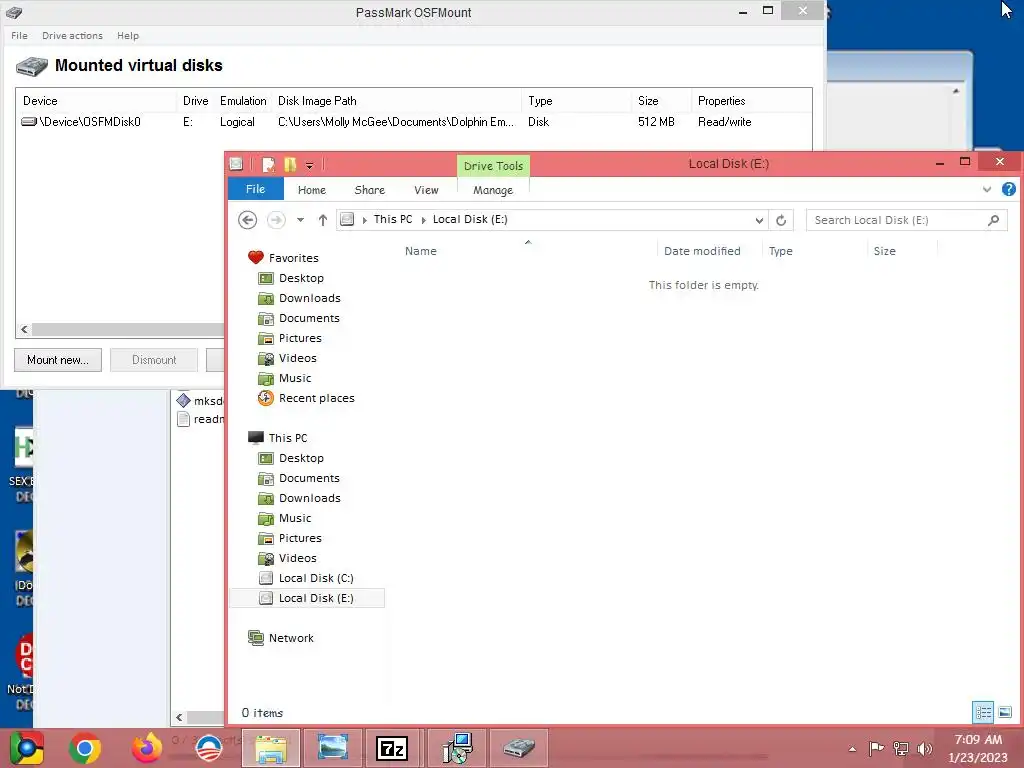
Task: Open Google Chrome from the taskbar
Action: (84, 748)
